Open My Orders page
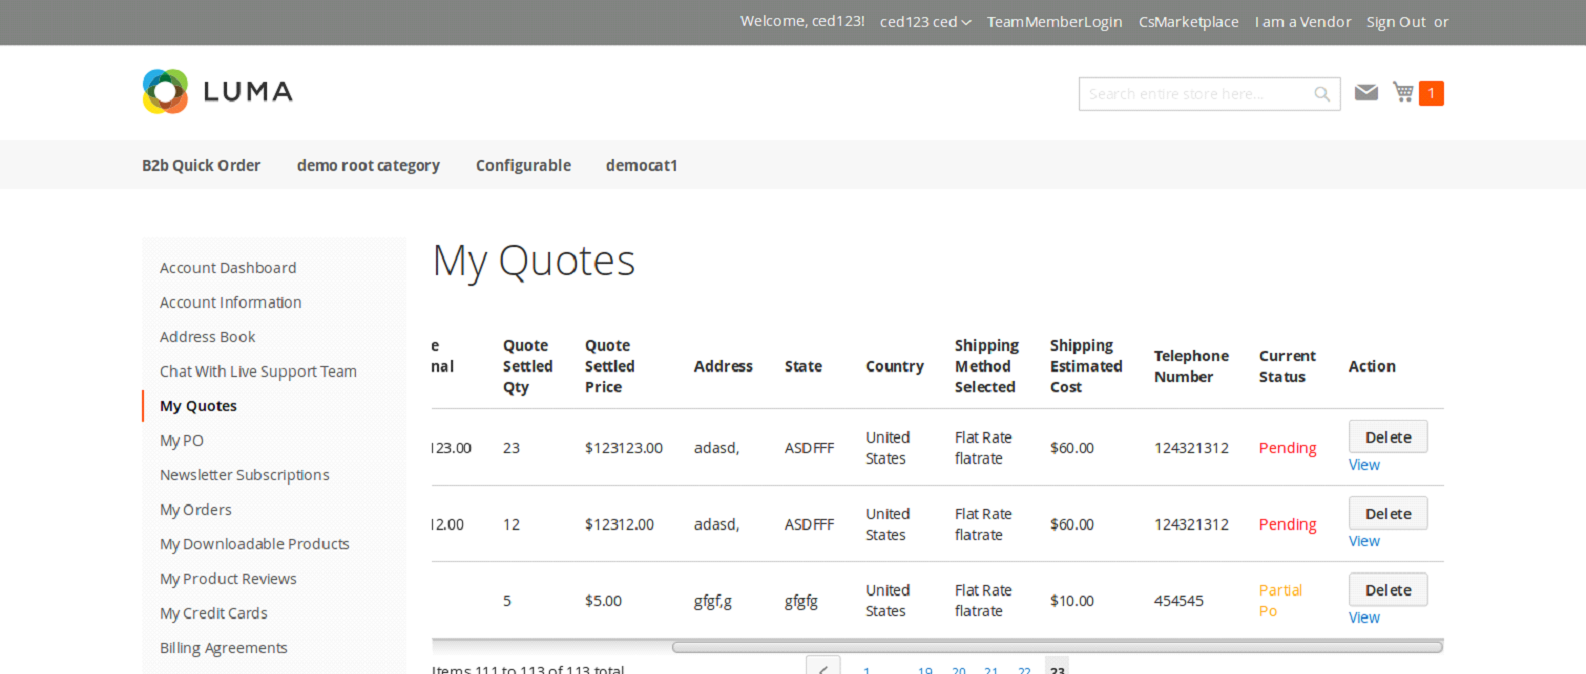 pyautogui.click(x=195, y=510)
